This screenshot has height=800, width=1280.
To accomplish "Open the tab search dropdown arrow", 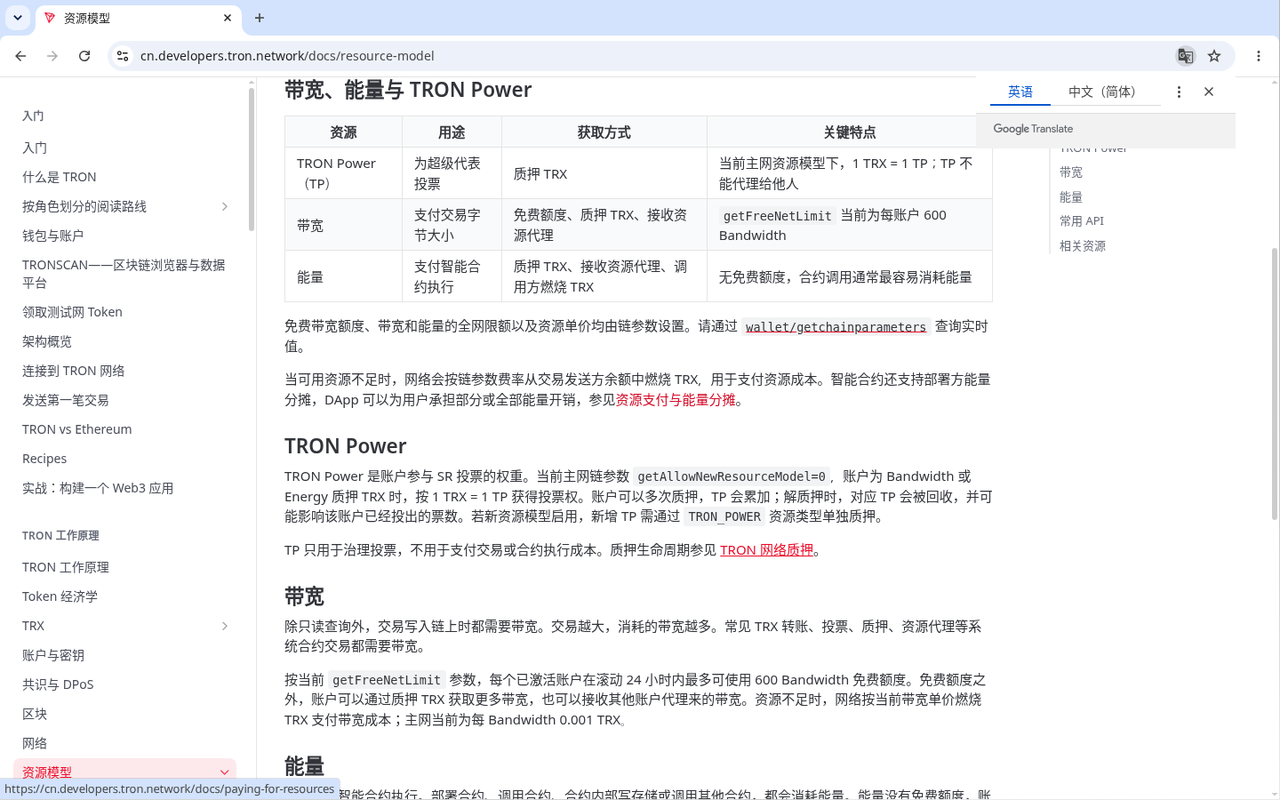I will [x=18, y=18].
